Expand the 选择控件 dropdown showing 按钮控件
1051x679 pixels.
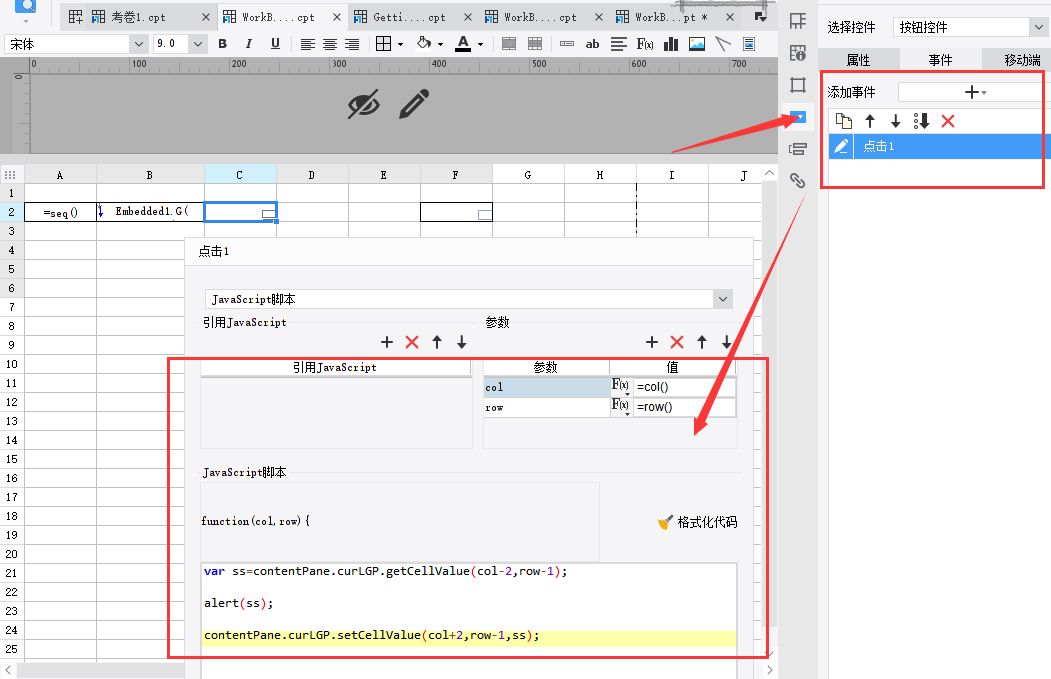tap(1038, 27)
